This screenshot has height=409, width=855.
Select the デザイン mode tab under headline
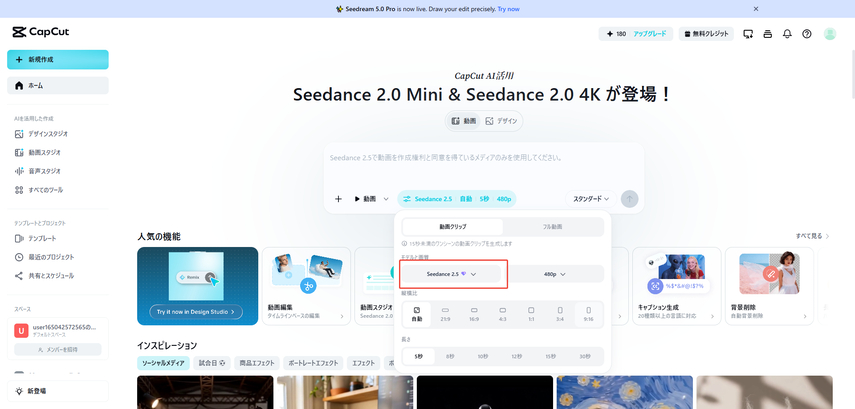click(x=501, y=121)
